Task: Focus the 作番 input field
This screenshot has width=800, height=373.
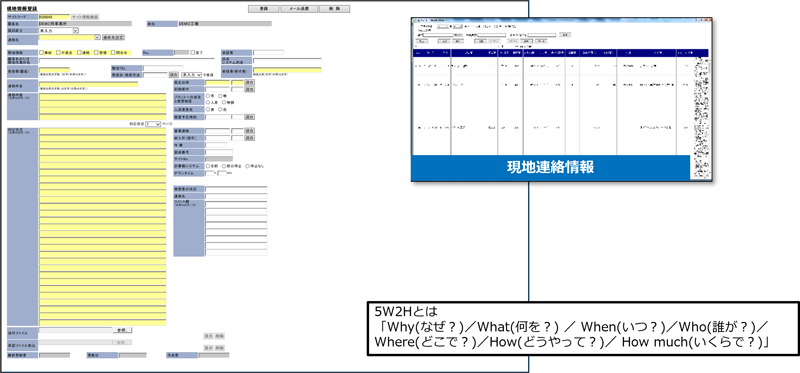Action: click(x=216, y=145)
